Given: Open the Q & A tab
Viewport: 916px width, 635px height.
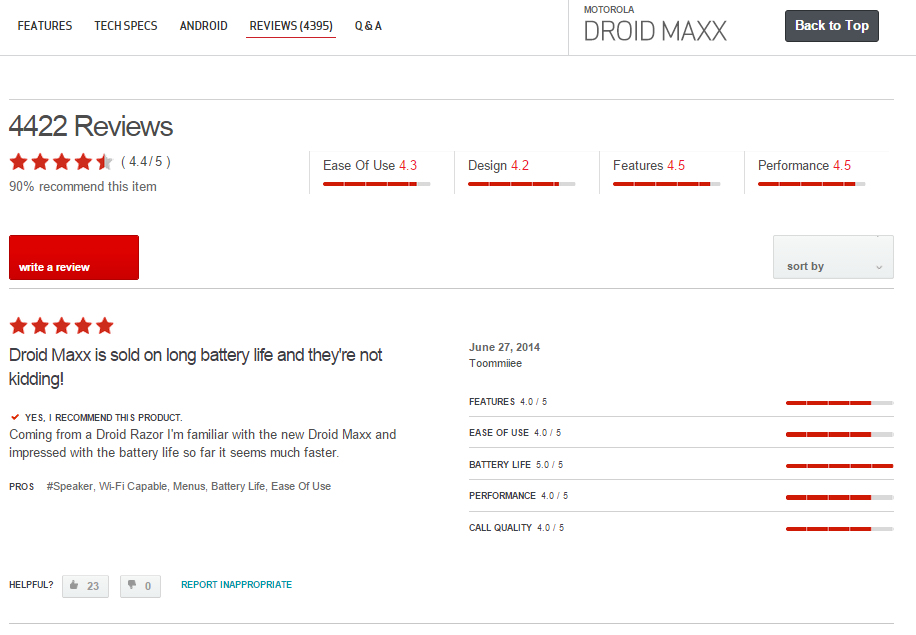Looking at the screenshot, I should pos(368,26).
